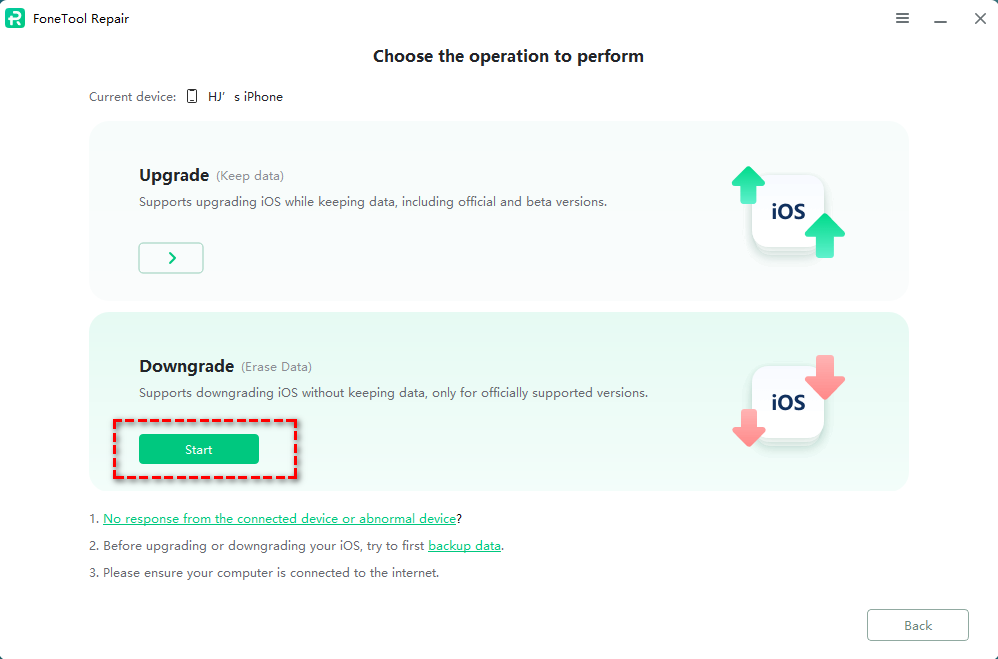
Task: Click the '(Erase Data)' label
Action: pyautogui.click(x=276, y=368)
